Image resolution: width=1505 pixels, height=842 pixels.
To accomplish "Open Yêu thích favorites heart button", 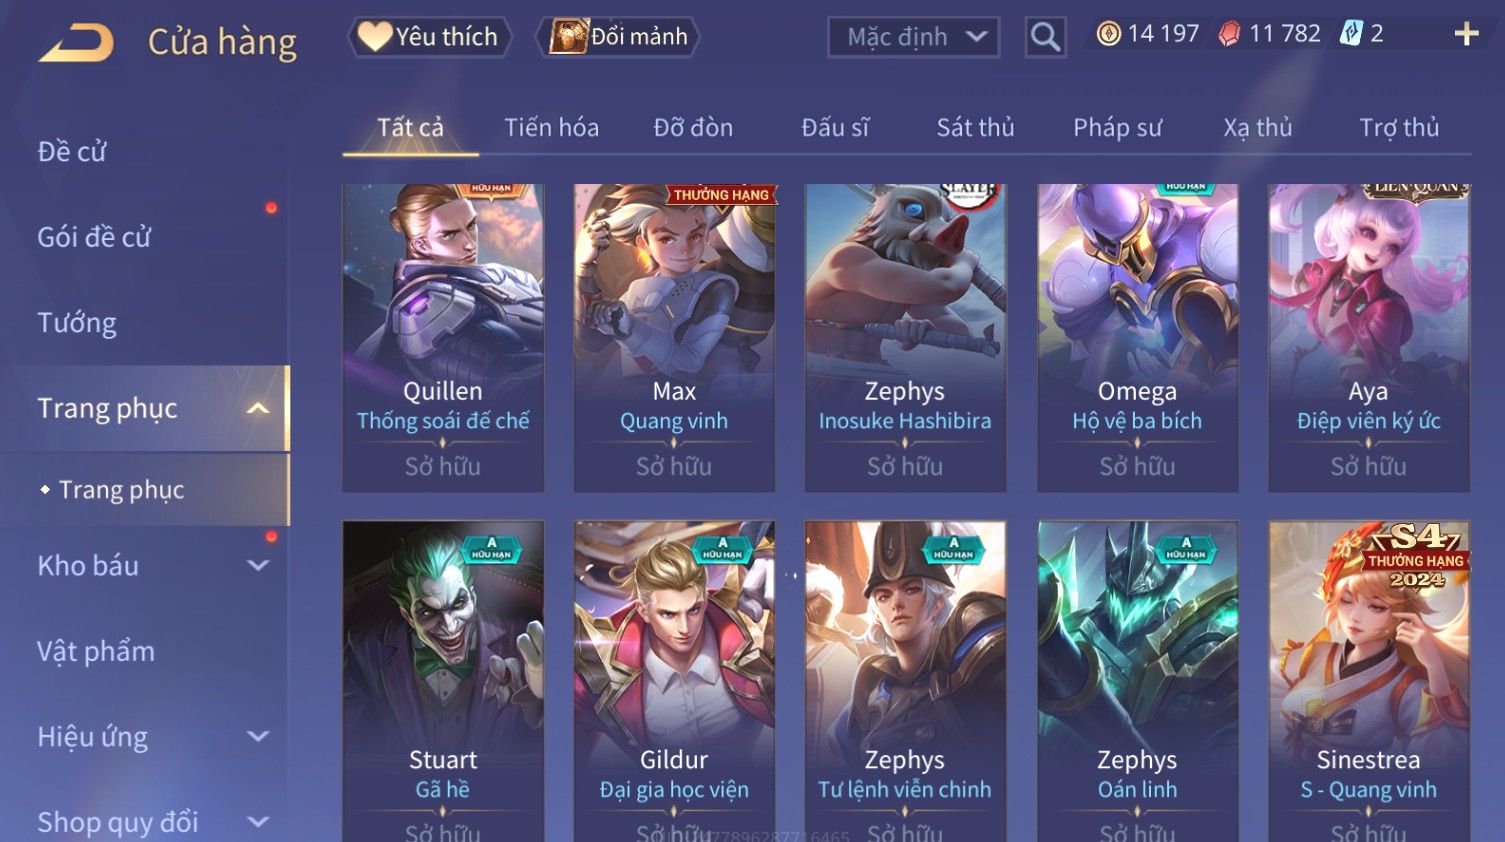I will 429,37.
